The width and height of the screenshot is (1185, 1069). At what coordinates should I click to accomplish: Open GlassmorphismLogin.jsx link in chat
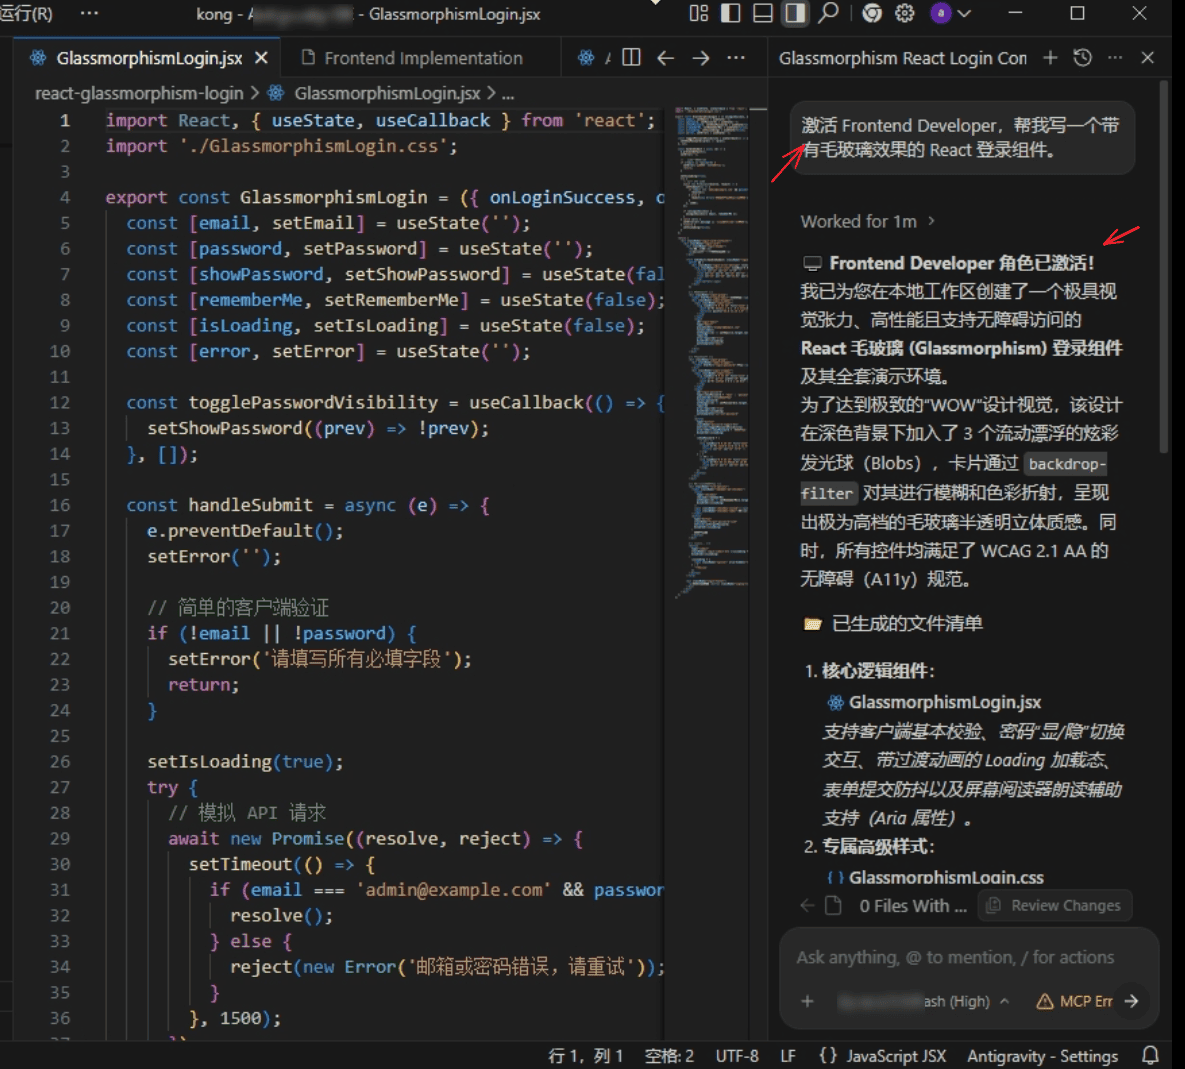click(x=944, y=703)
